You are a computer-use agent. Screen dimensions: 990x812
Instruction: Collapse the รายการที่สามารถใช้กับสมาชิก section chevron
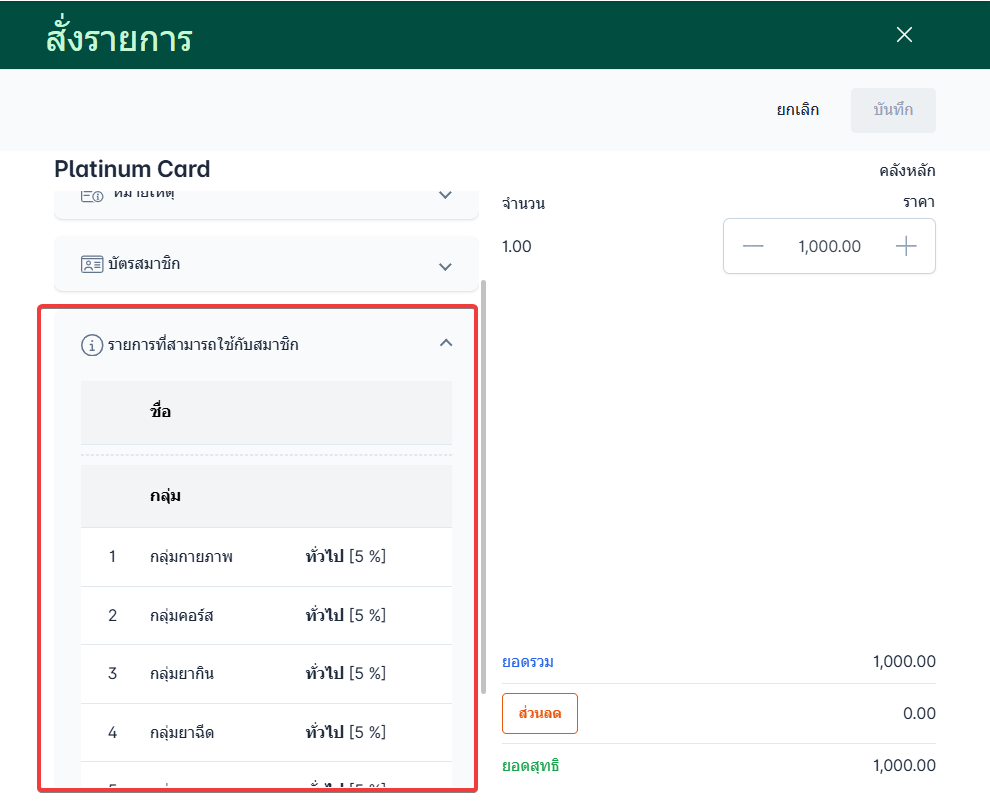click(x=446, y=343)
